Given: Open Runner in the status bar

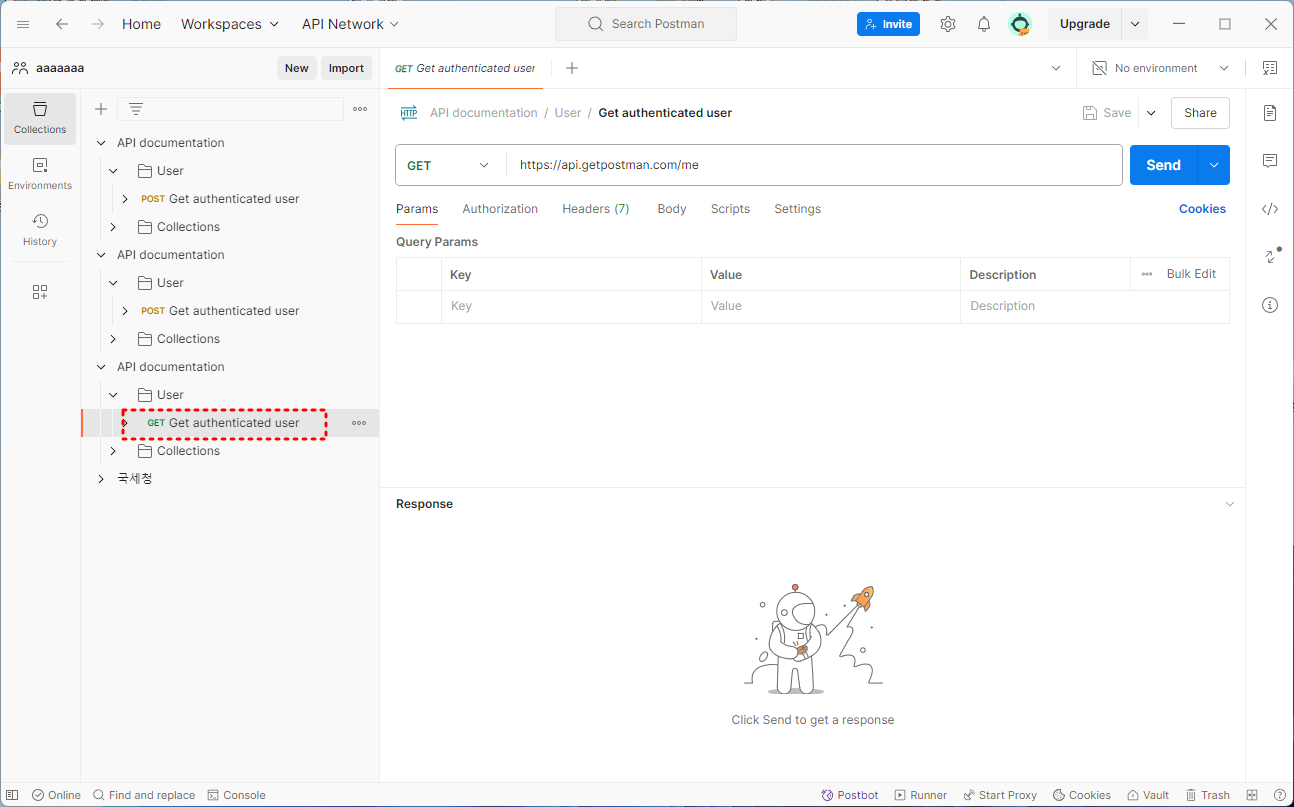Looking at the screenshot, I should (x=921, y=795).
